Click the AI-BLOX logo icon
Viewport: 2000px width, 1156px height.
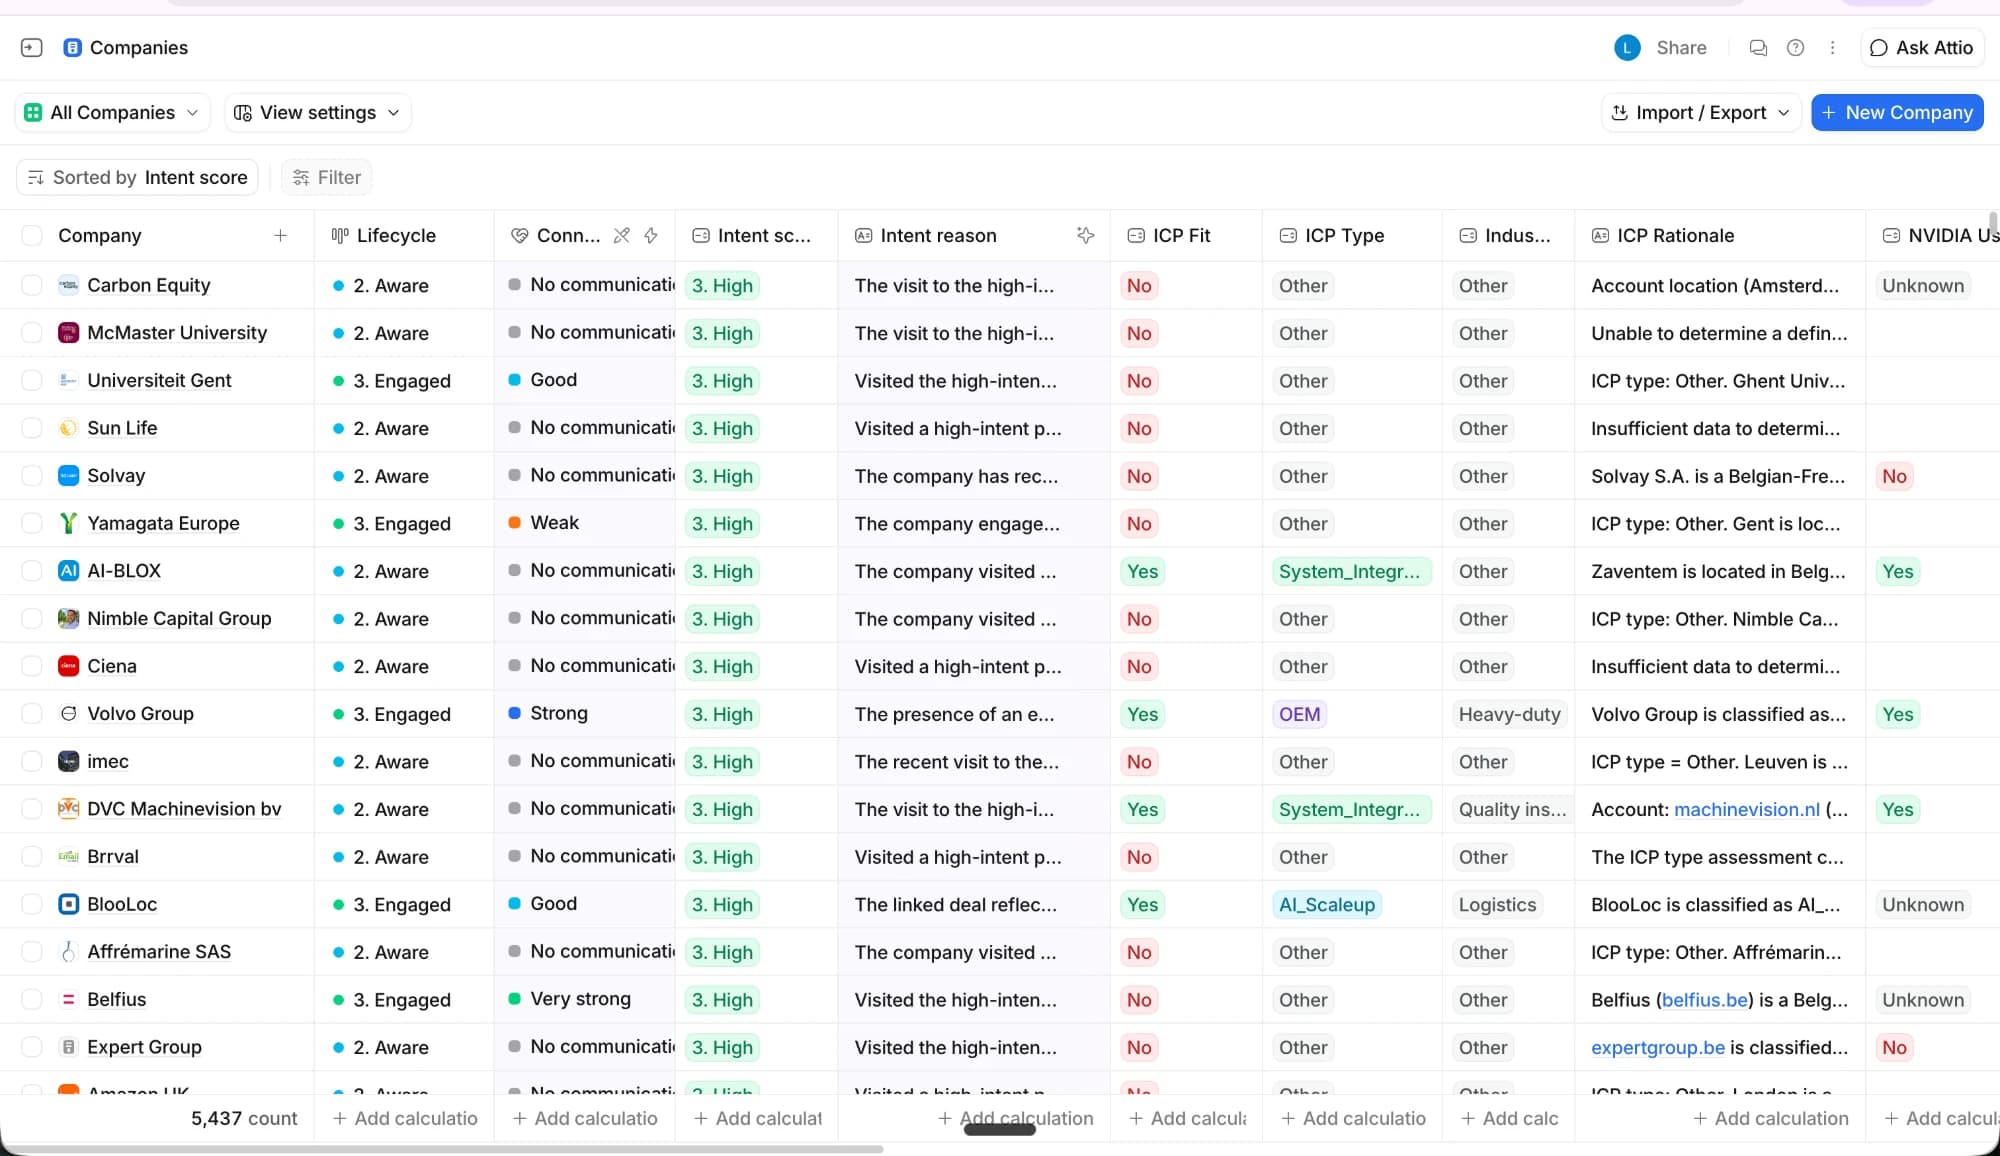(x=68, y=571)
